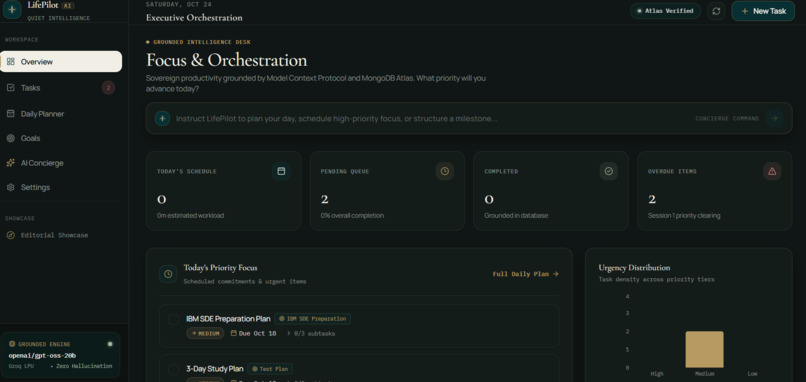Open the Settings page

click(x=61, y=187)
